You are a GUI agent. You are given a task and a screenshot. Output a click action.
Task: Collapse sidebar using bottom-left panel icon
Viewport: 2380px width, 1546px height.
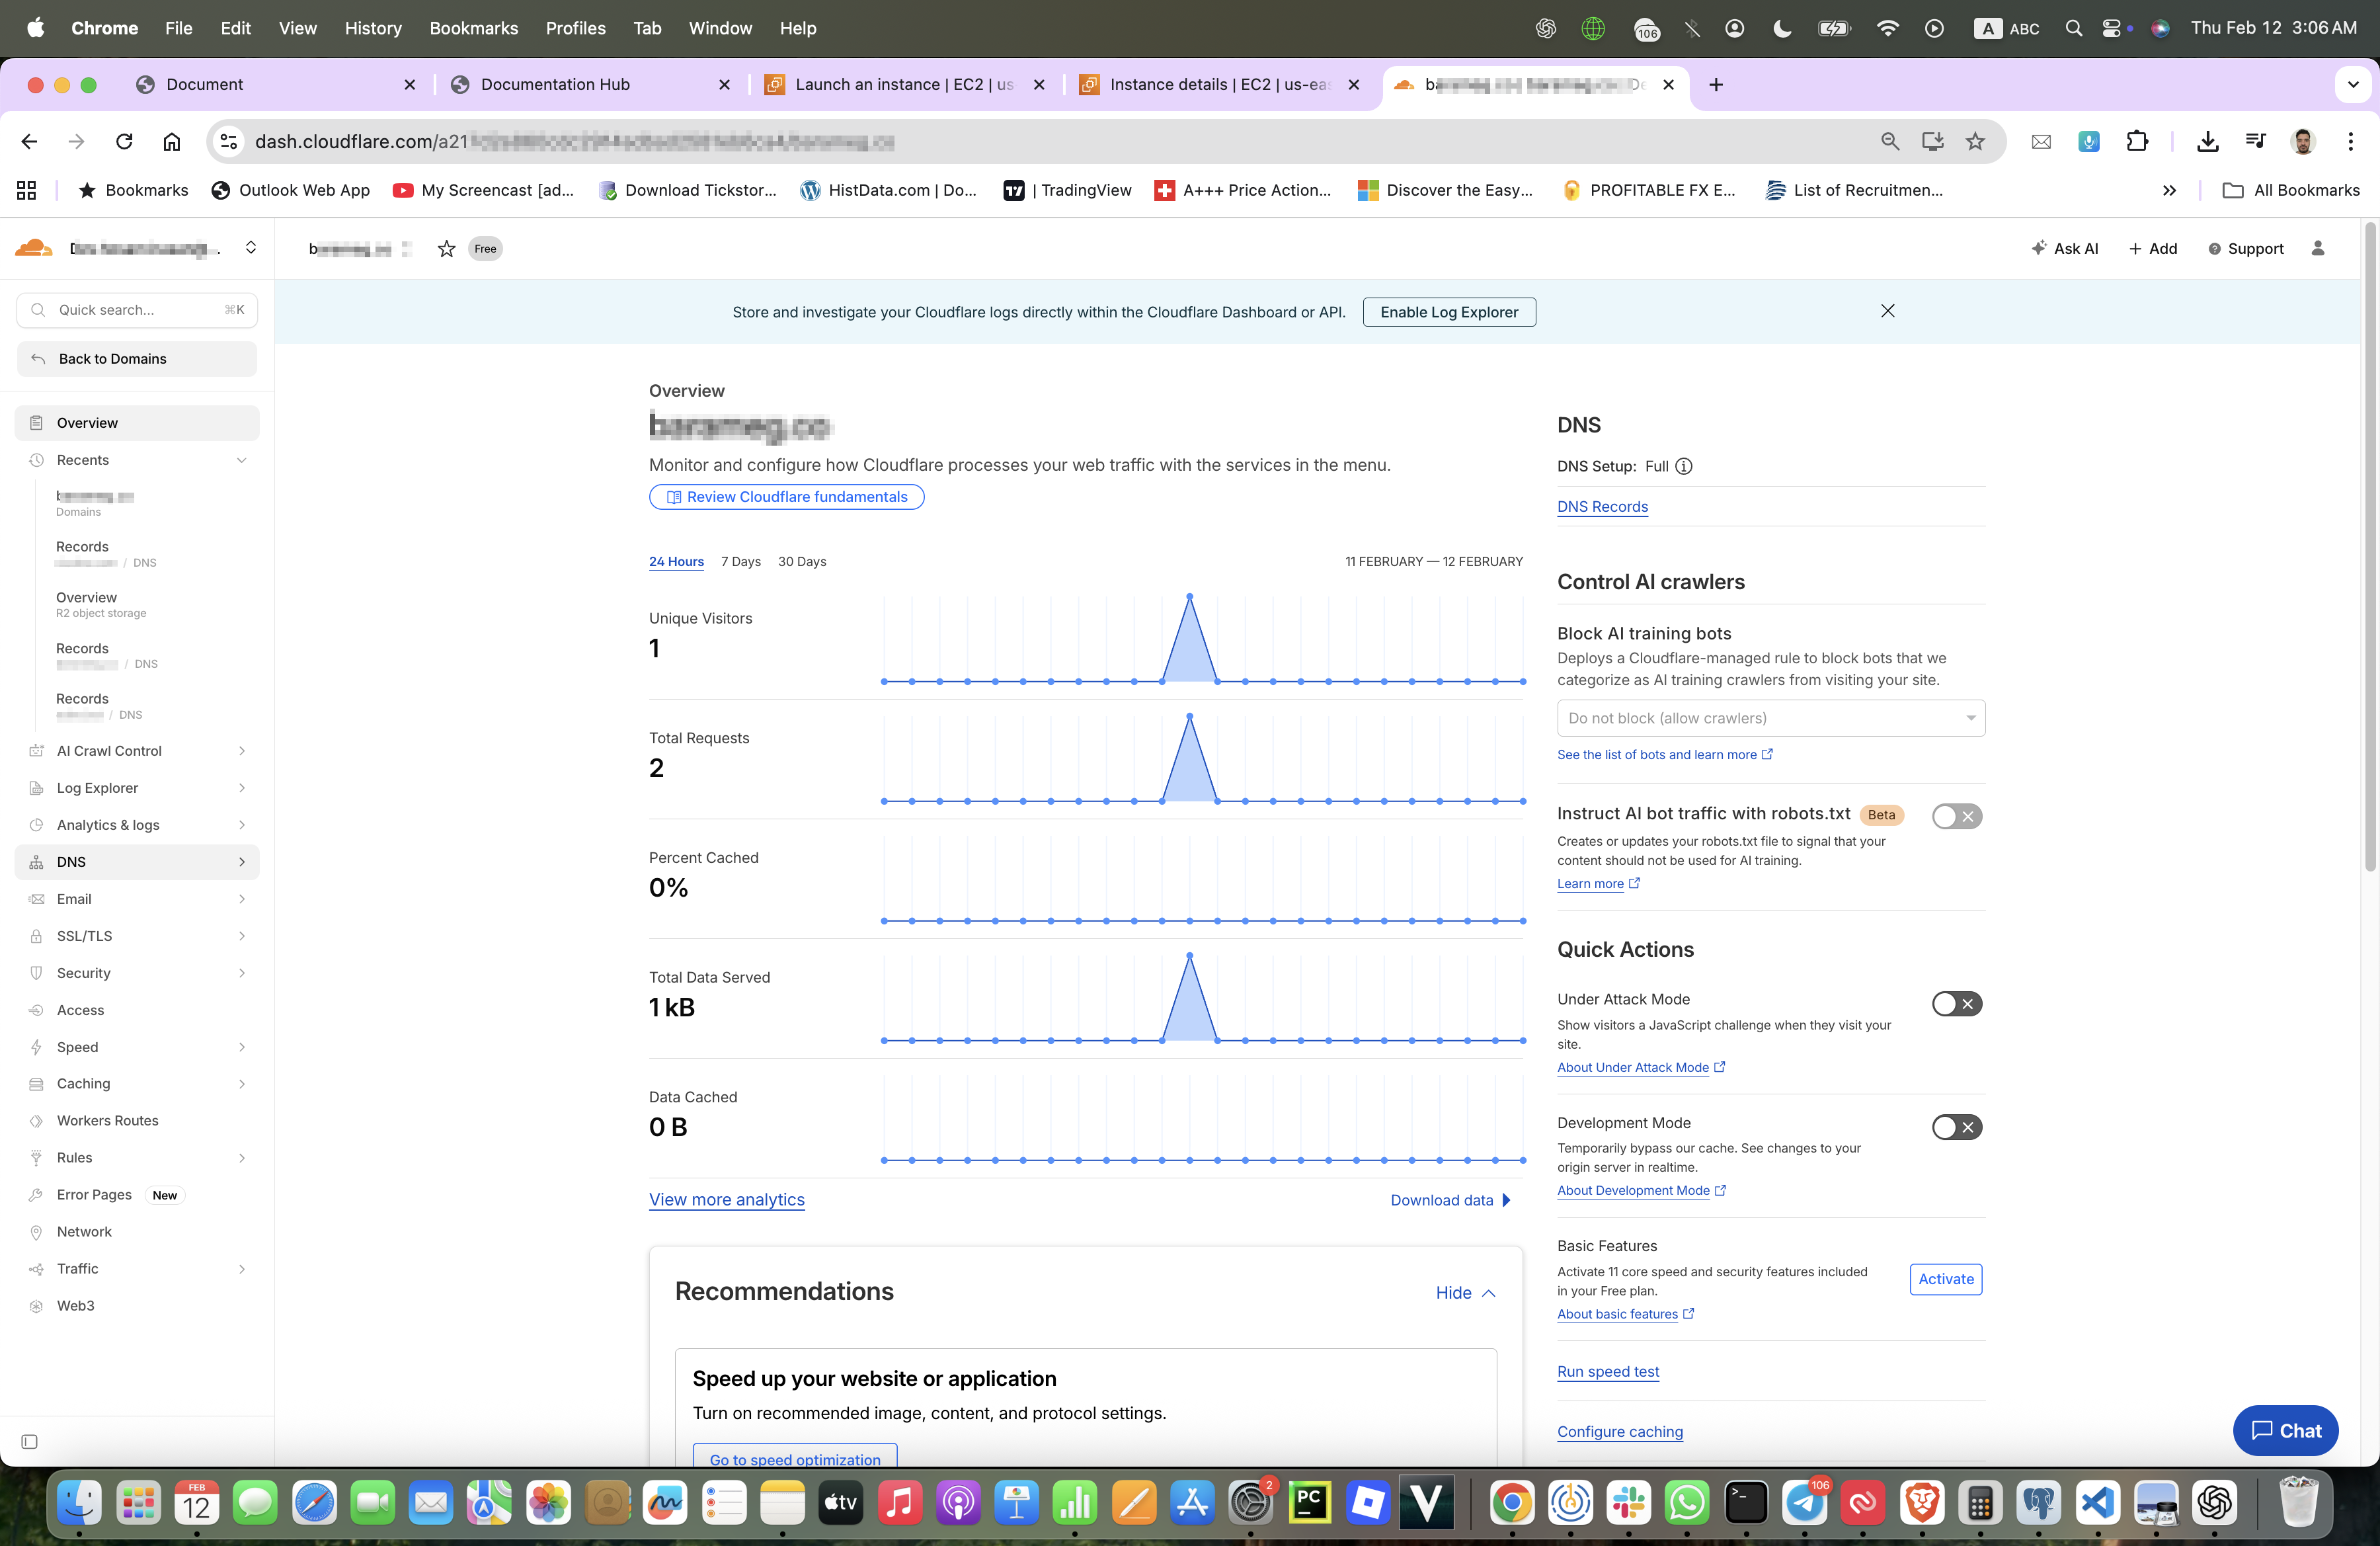pyautogui.click(x=29, y=1441)
